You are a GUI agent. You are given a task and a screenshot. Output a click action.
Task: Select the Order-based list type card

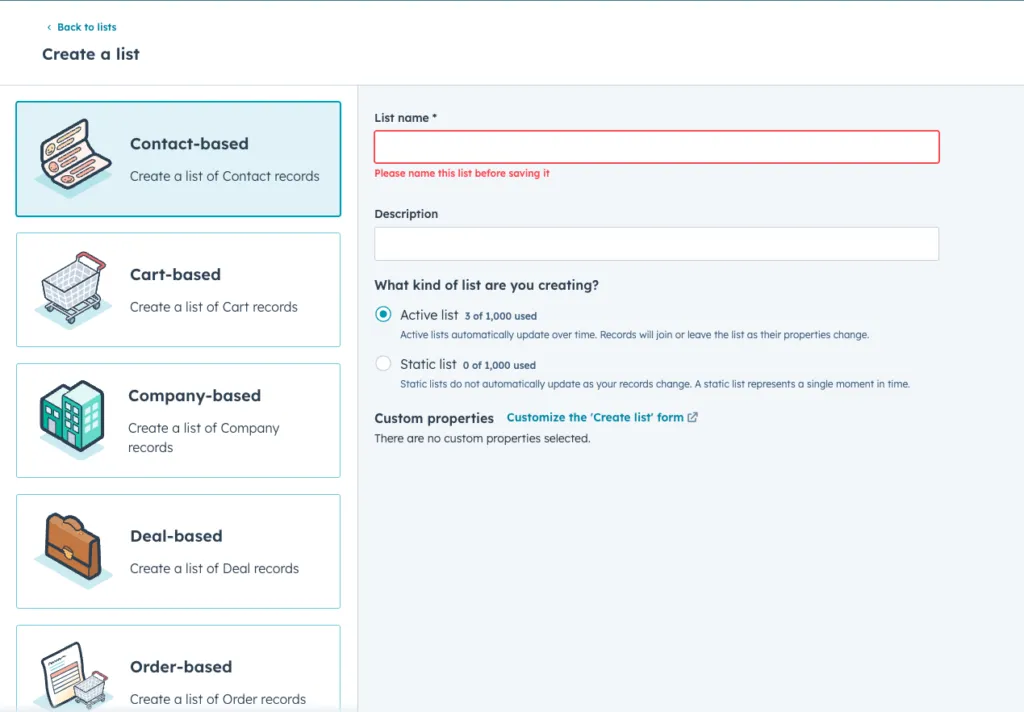click(178, 668)
